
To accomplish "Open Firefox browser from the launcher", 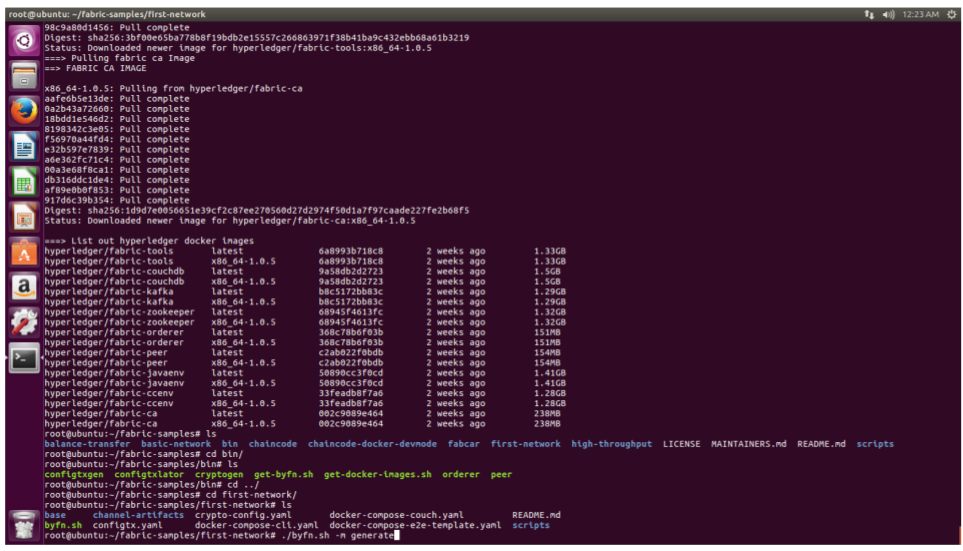I will [24, 111].
